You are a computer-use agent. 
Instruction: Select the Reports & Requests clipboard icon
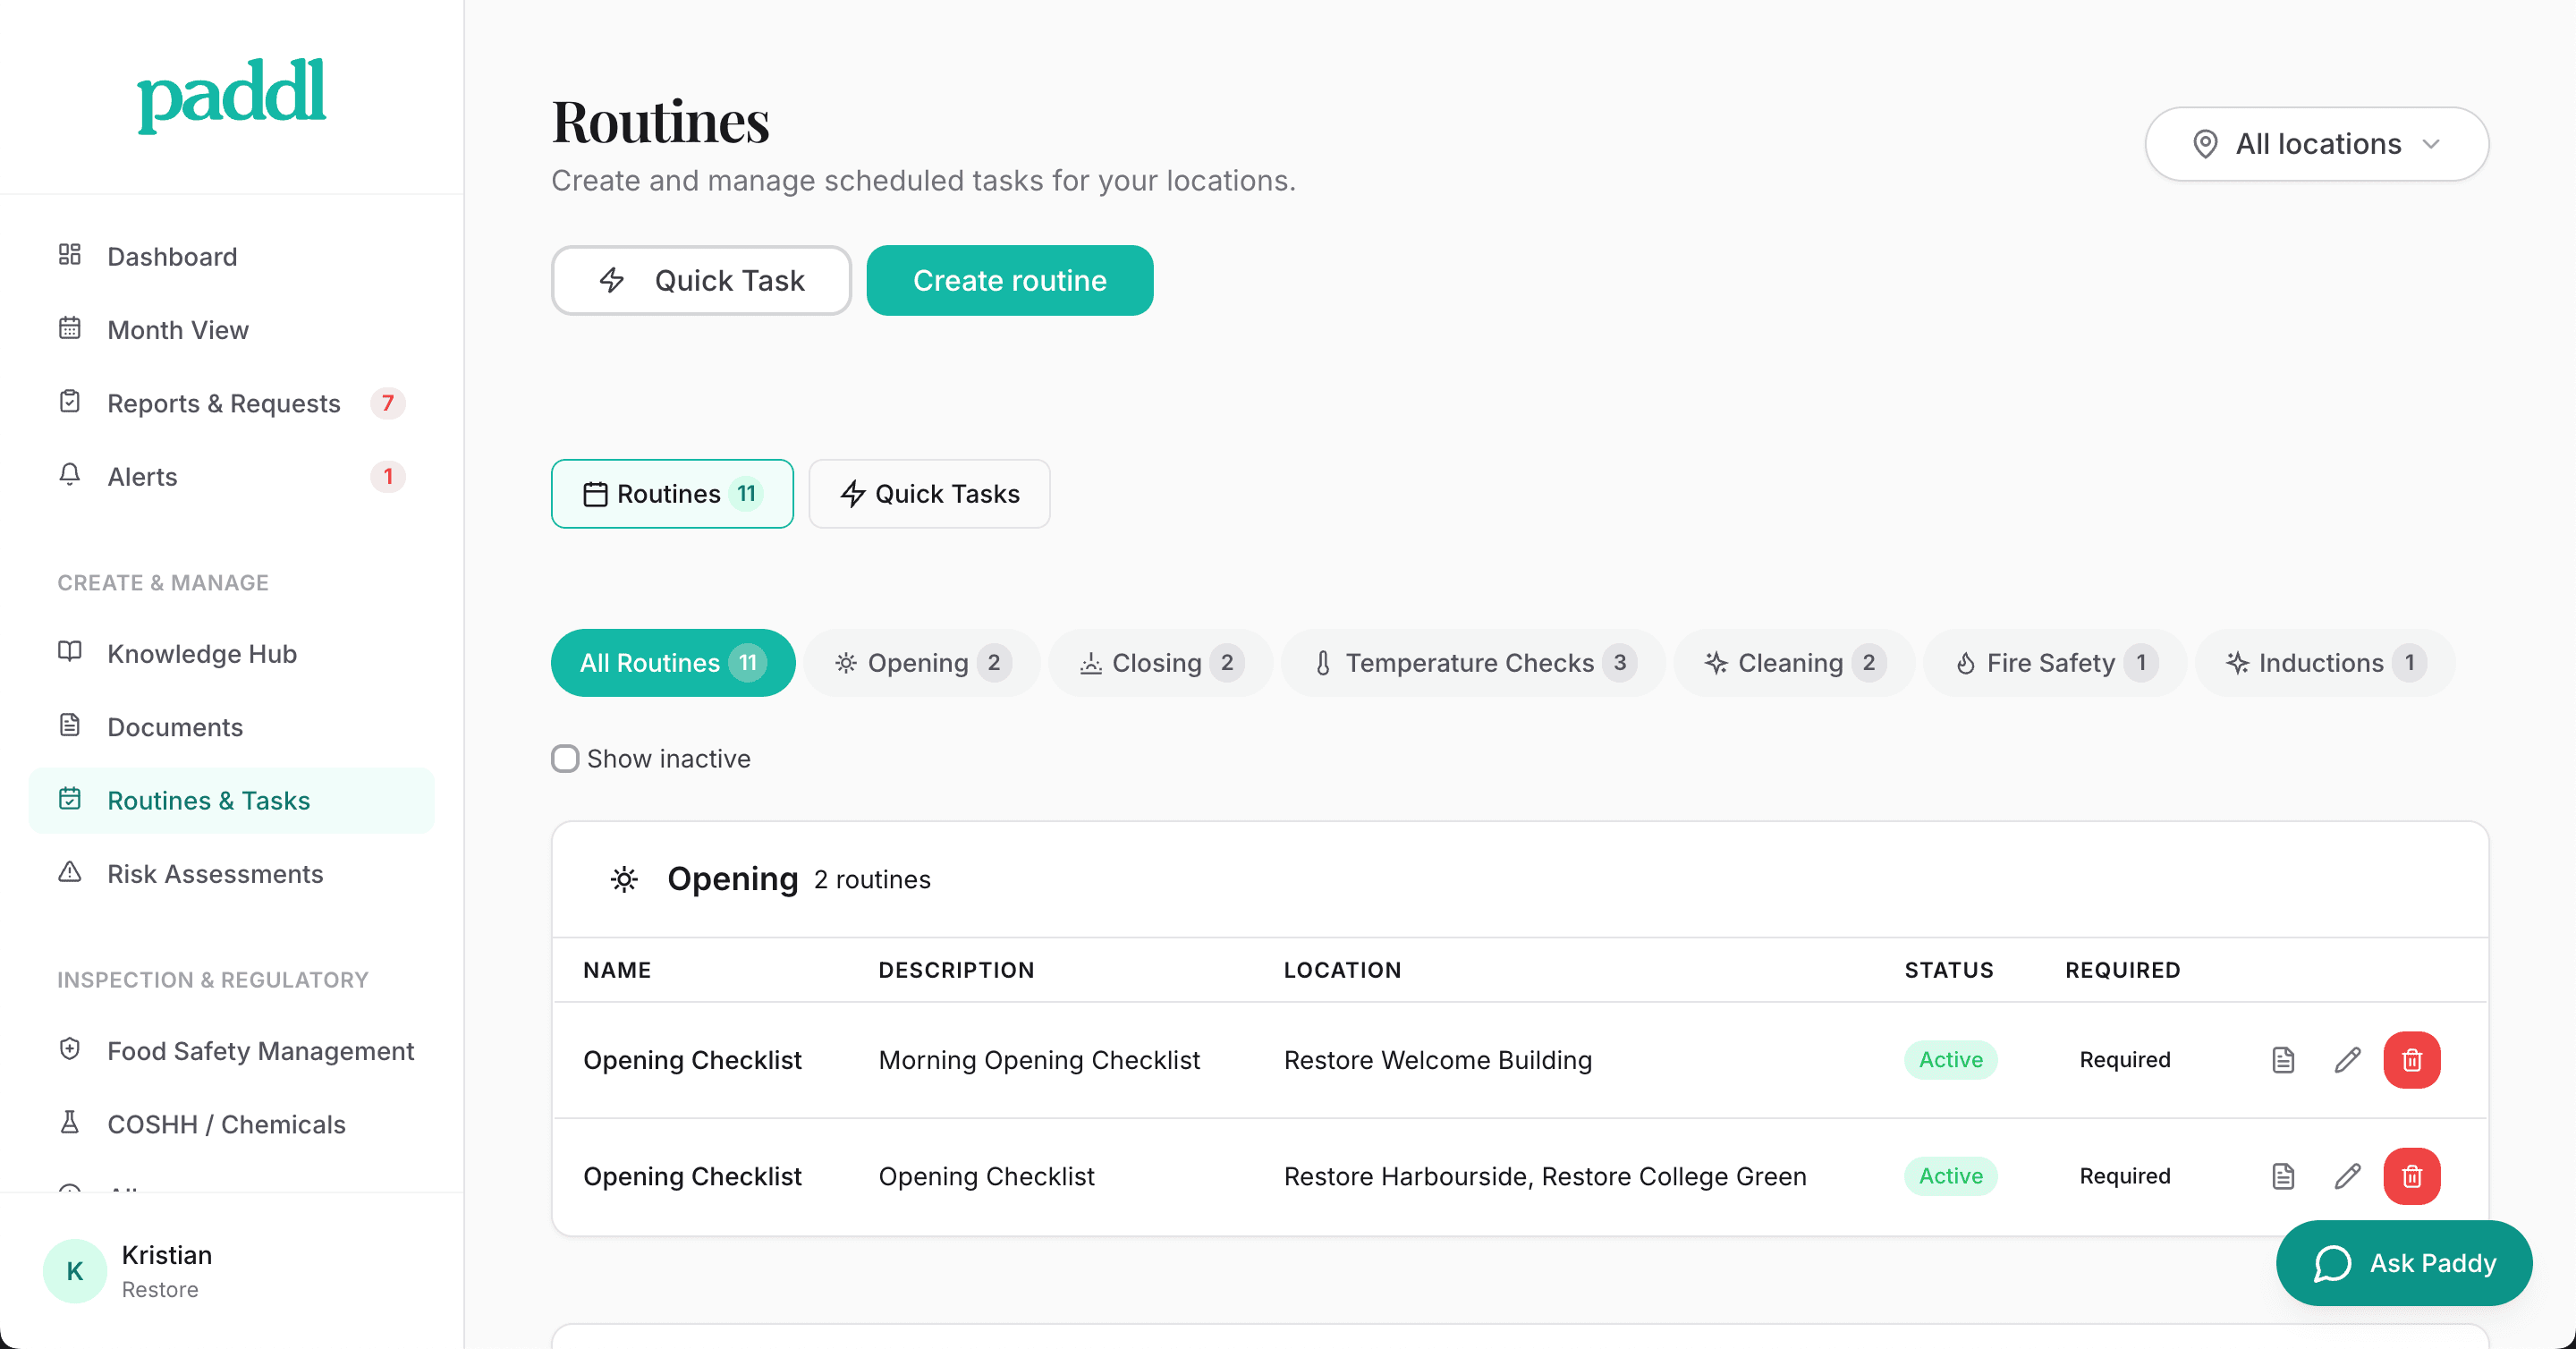coord(70,401)
